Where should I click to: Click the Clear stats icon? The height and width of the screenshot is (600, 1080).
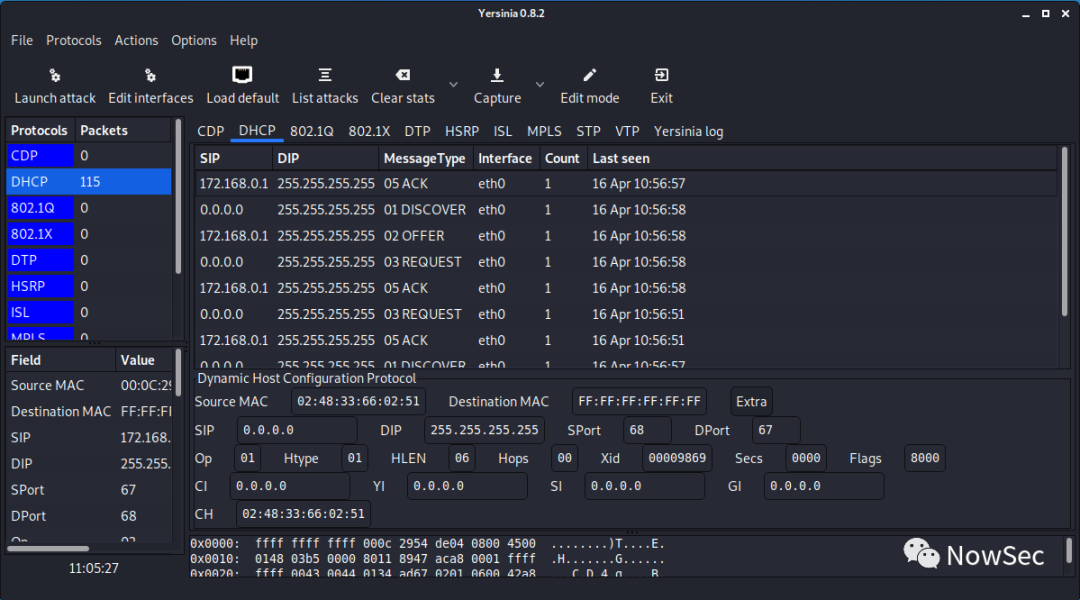(402, 76)
